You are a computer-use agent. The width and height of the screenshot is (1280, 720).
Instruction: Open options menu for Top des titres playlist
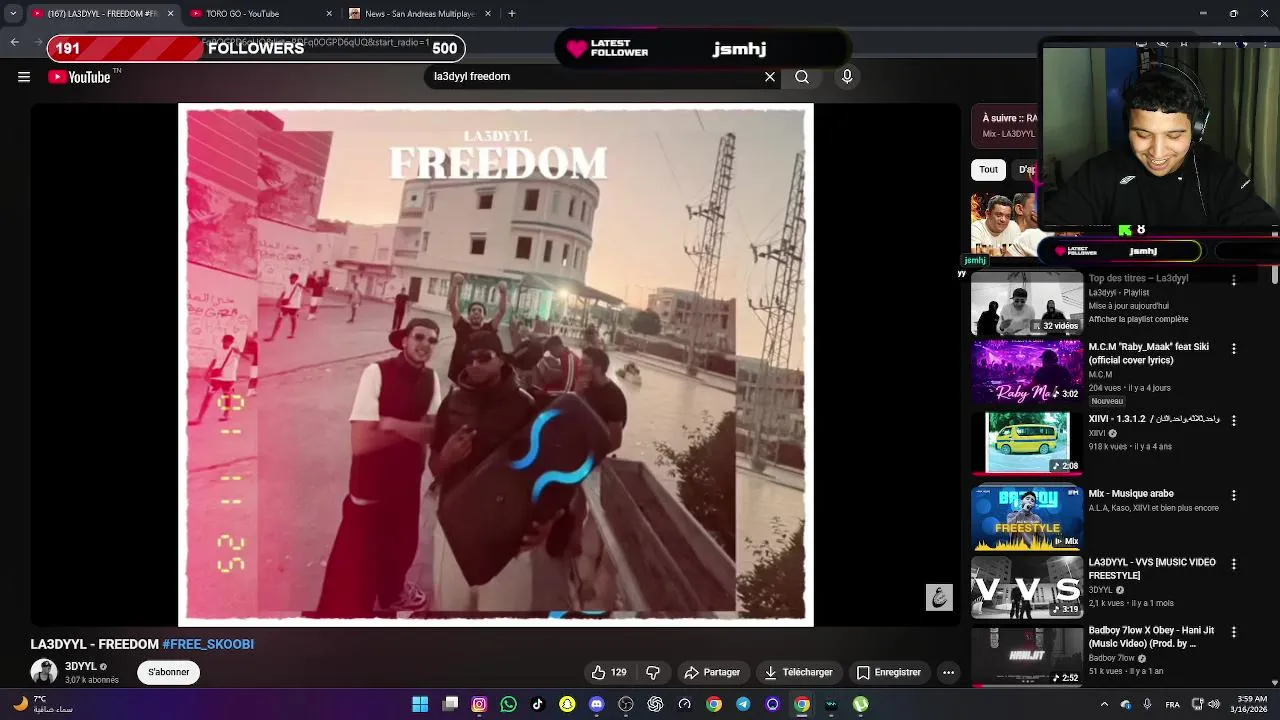click(1233, 281)
